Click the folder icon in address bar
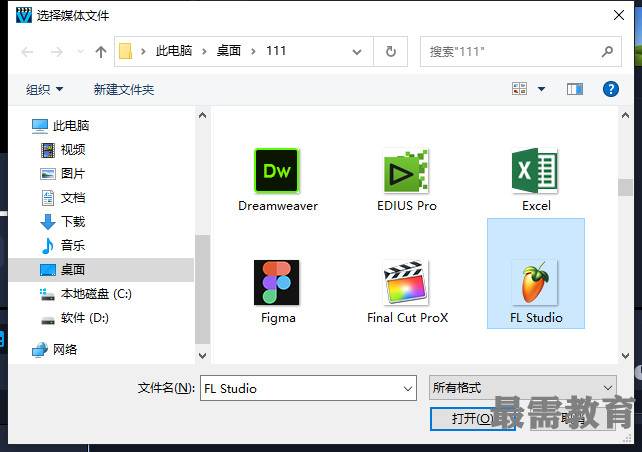Image resolution: width=642 pixels, height=452 pixels. (125, 52)
